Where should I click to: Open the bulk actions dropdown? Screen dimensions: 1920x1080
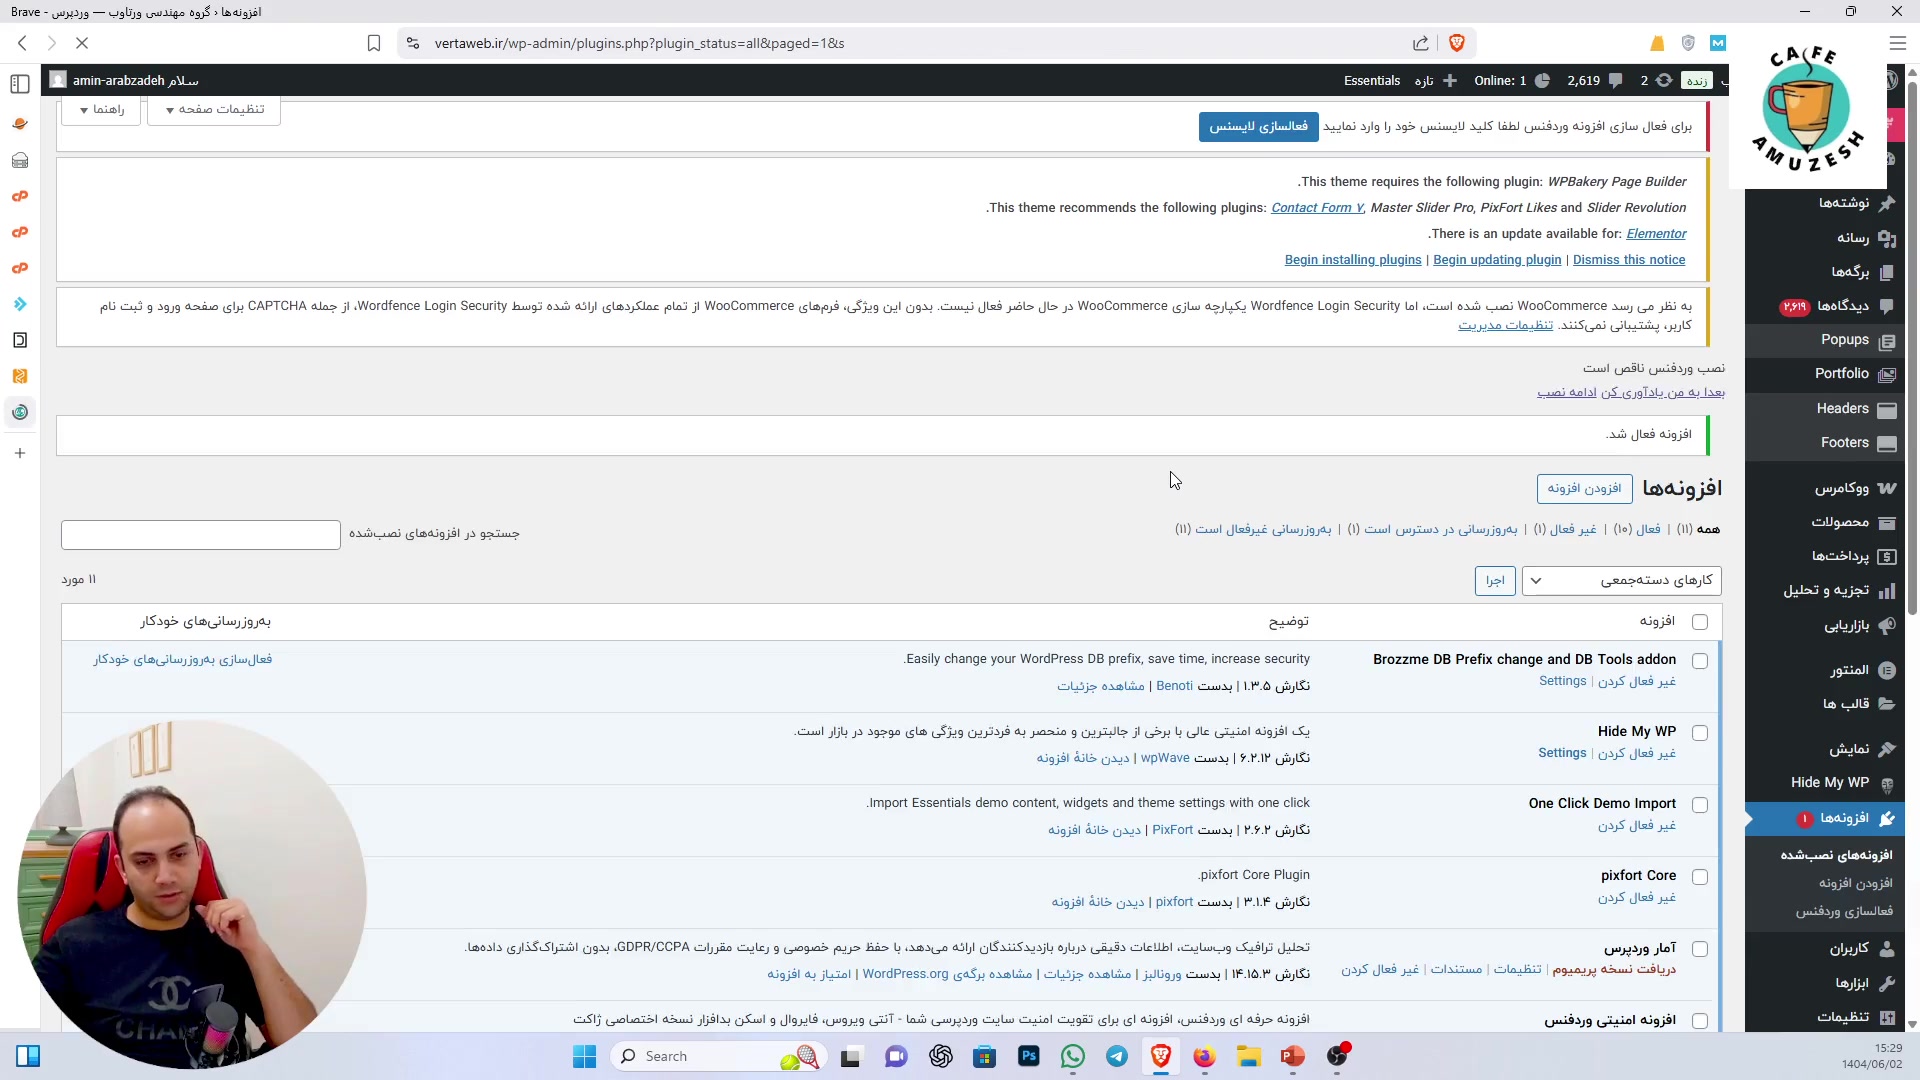(x=1621, y=581)
